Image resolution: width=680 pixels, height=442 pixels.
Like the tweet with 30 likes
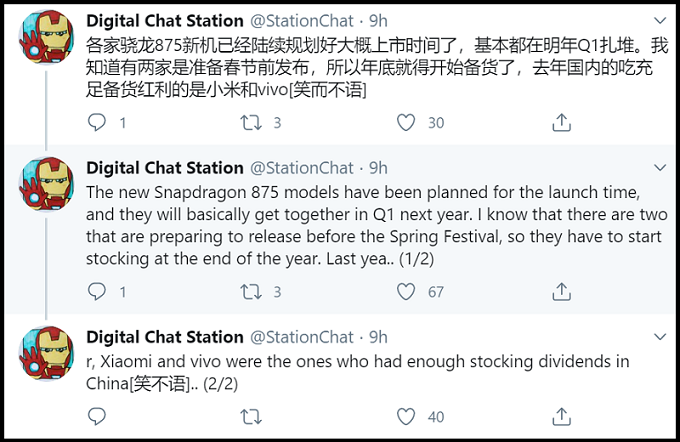click(406, 122)
